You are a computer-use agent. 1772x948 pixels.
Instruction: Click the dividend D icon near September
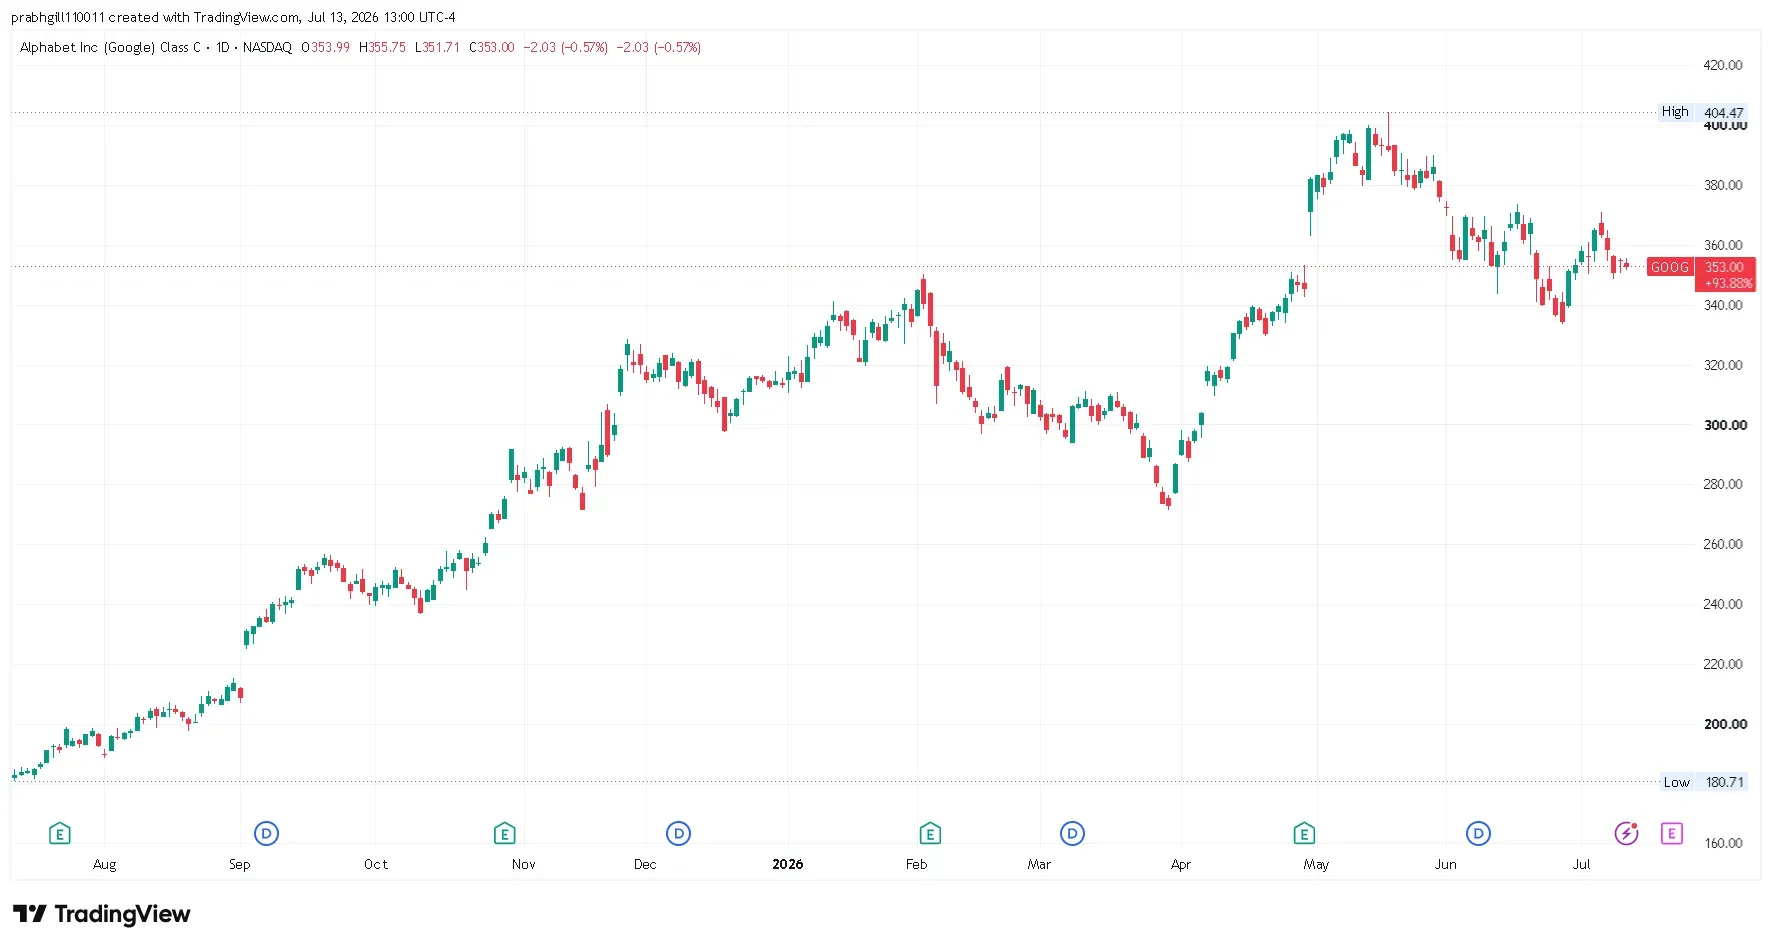tap(266, 833)
